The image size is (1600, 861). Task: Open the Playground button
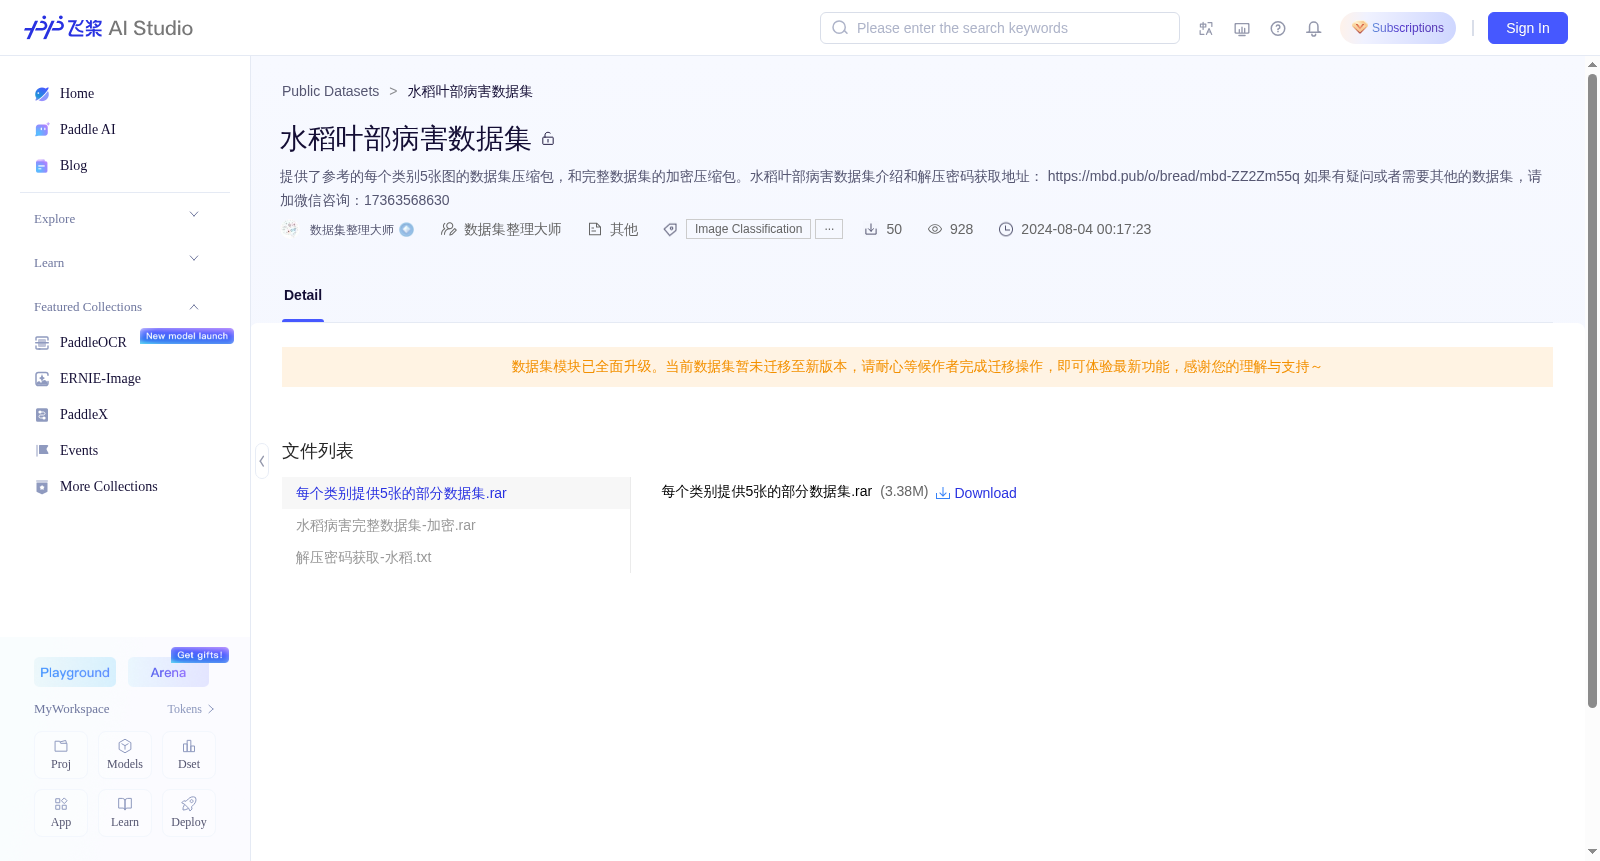(75, 672)
